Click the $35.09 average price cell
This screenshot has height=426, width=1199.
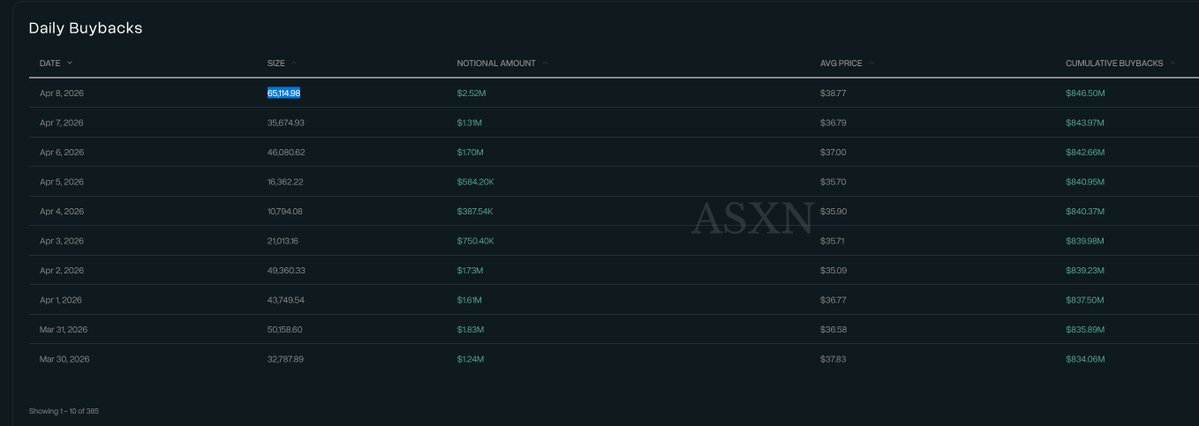832,270
